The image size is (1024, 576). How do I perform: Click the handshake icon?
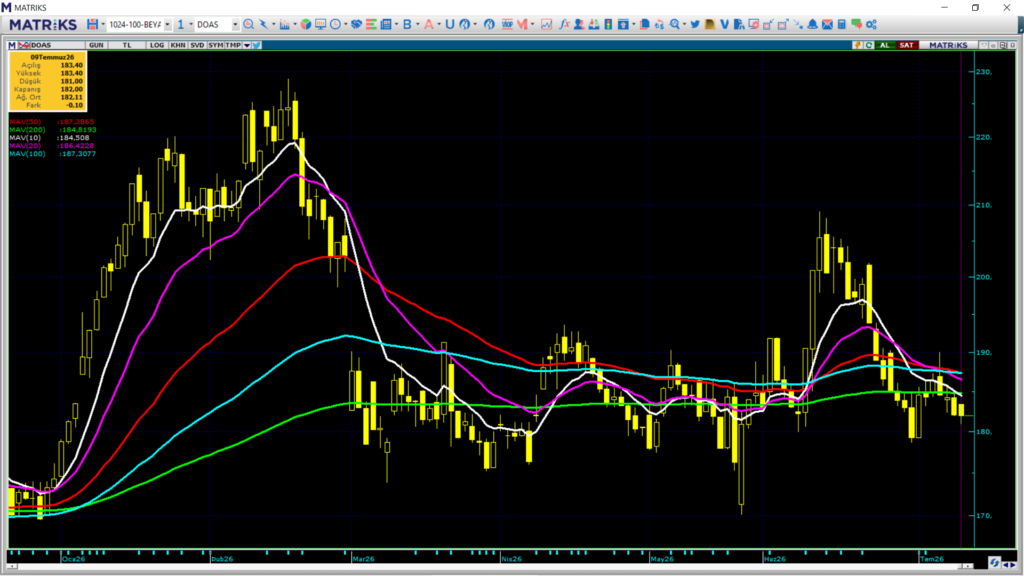coord(357,24)
